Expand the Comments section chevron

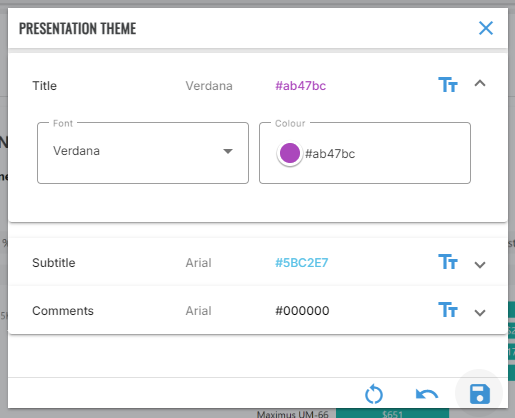(480, 313)
